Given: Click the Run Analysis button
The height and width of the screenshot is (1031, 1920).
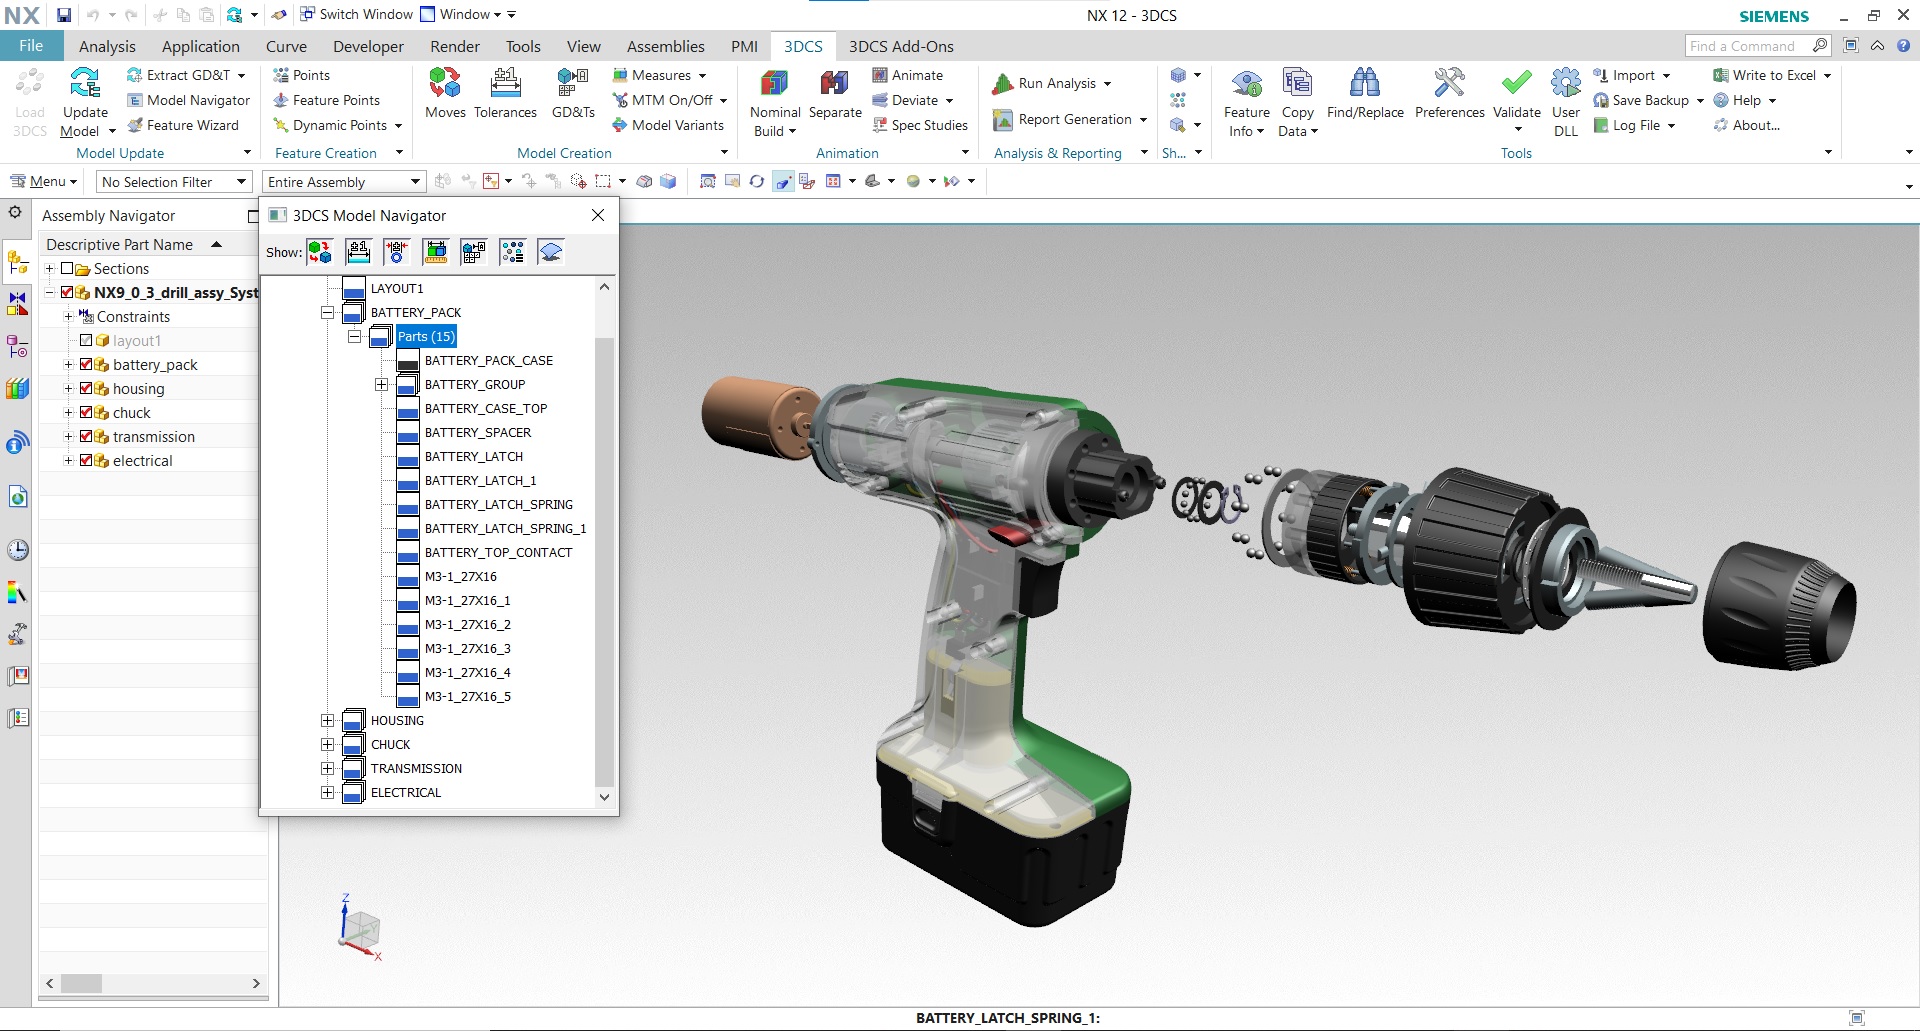Looking at the screenshot, I should coord(1051,83).
